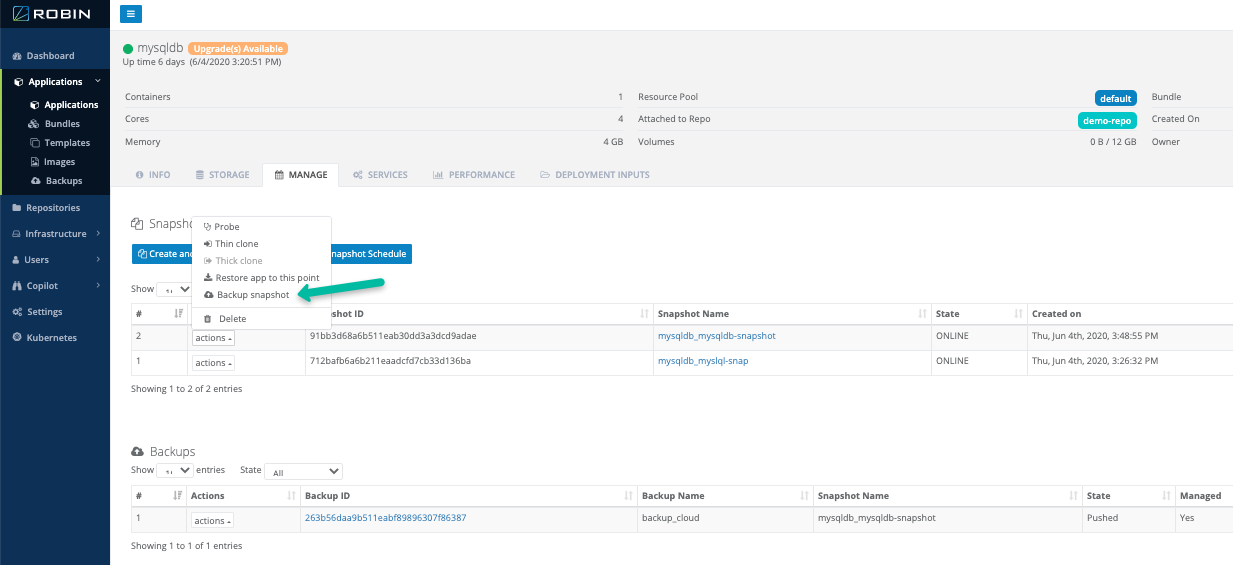Open Images in the sidebar

pyautogui.click(x=59, y=162)
